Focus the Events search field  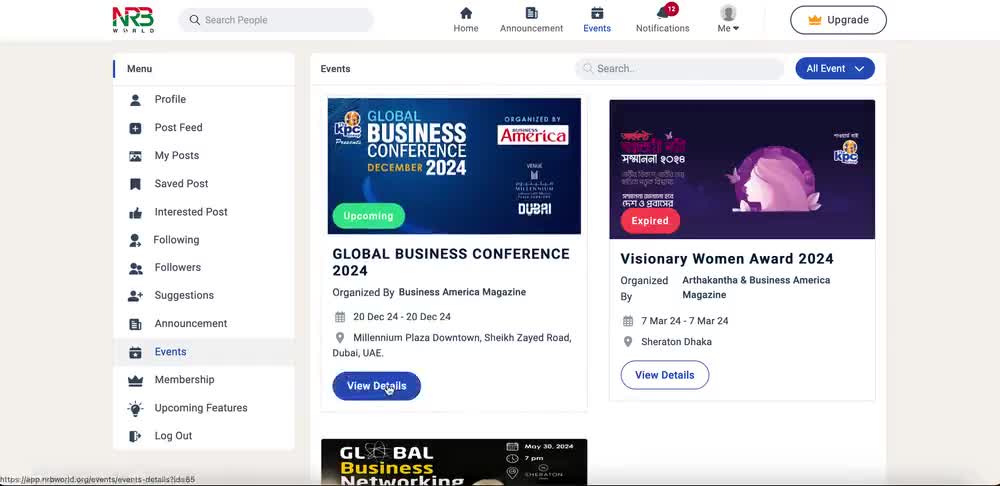point(679,68)
